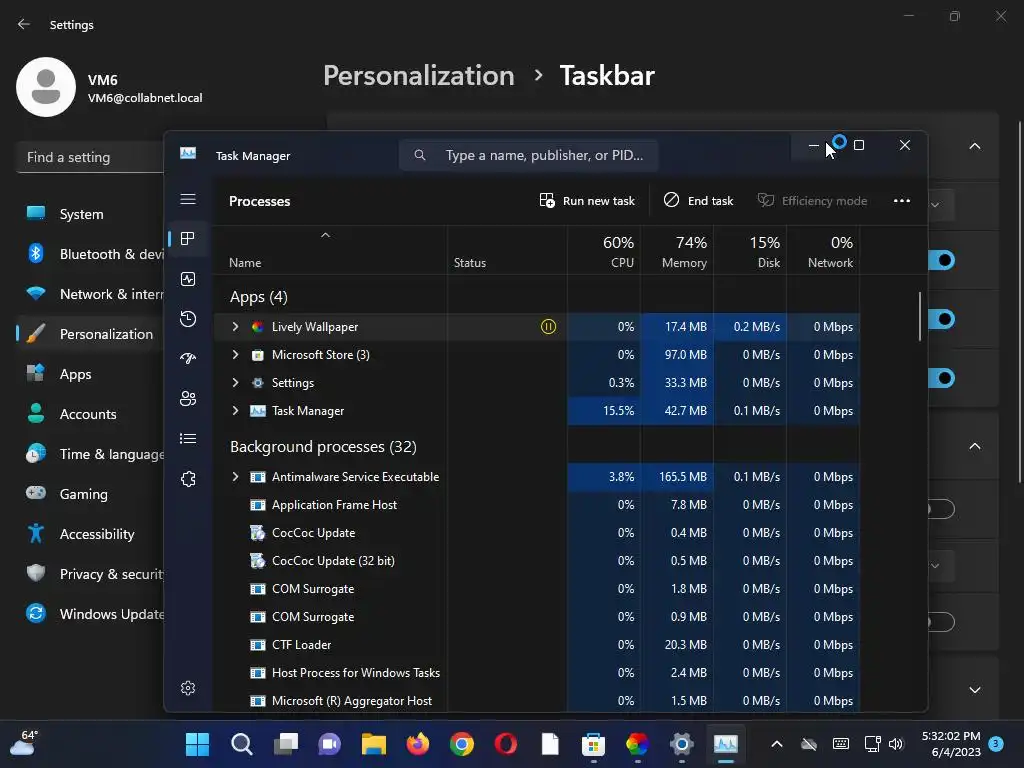Open Windows Start button on taskbar

click(x=197, y=744)
